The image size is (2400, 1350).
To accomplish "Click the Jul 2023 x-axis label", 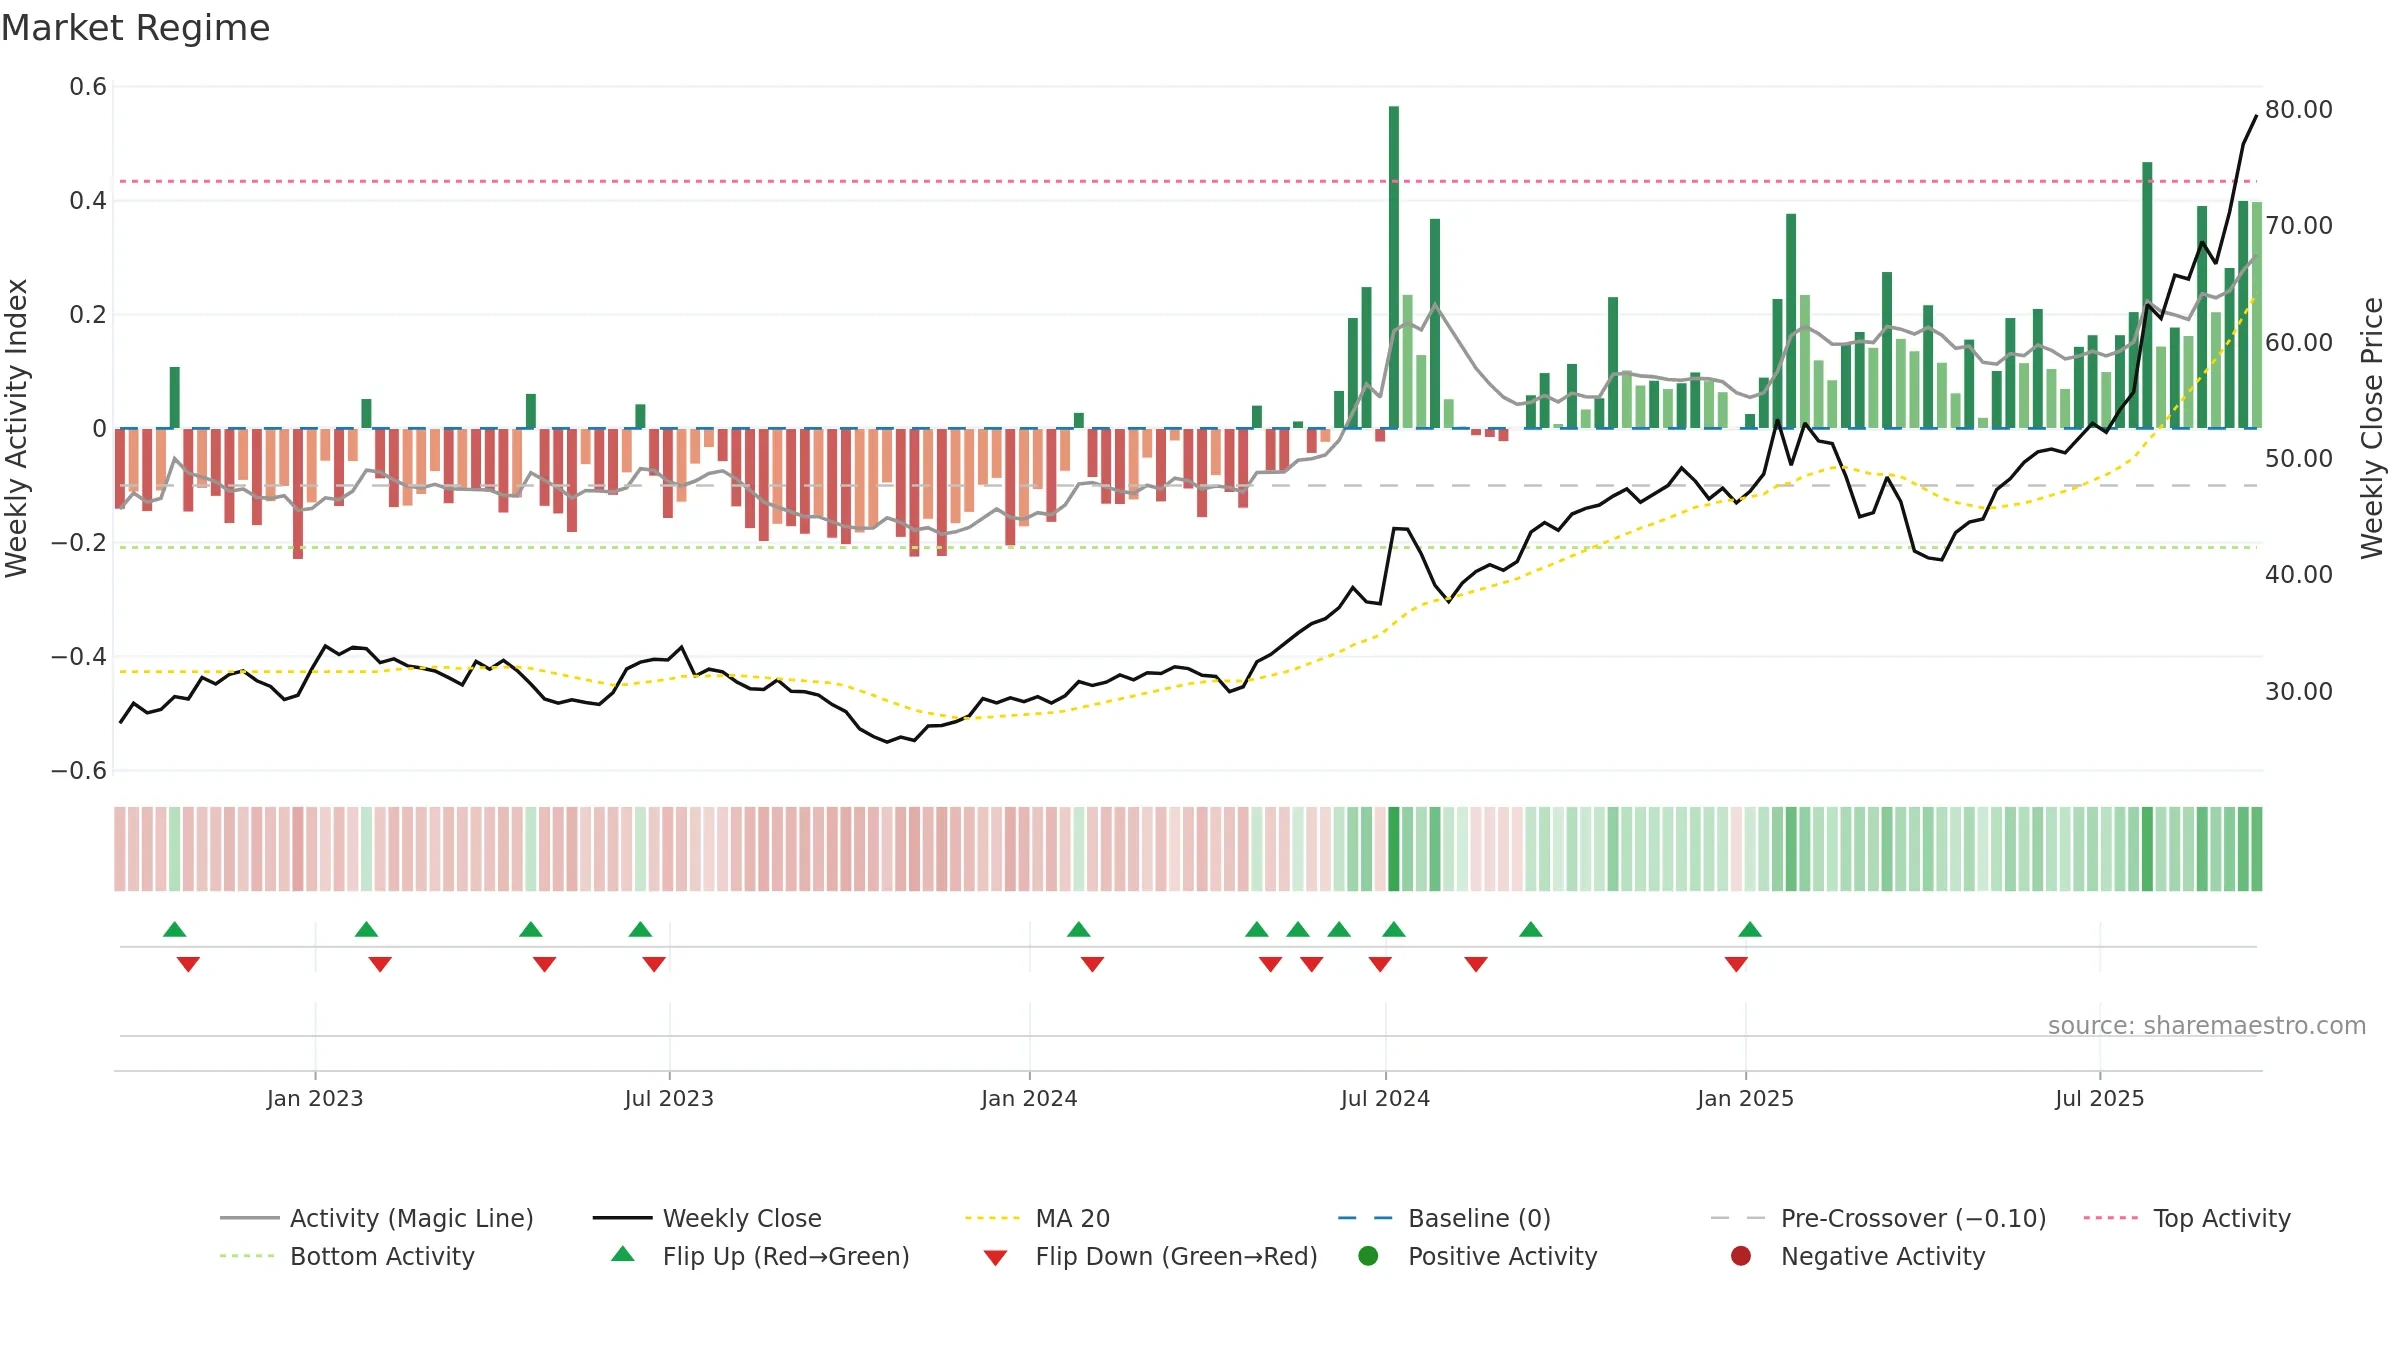I will click(x=669, y=1098).
